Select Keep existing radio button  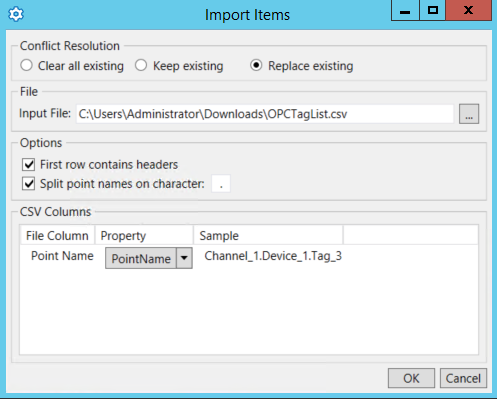coord(141,65)
